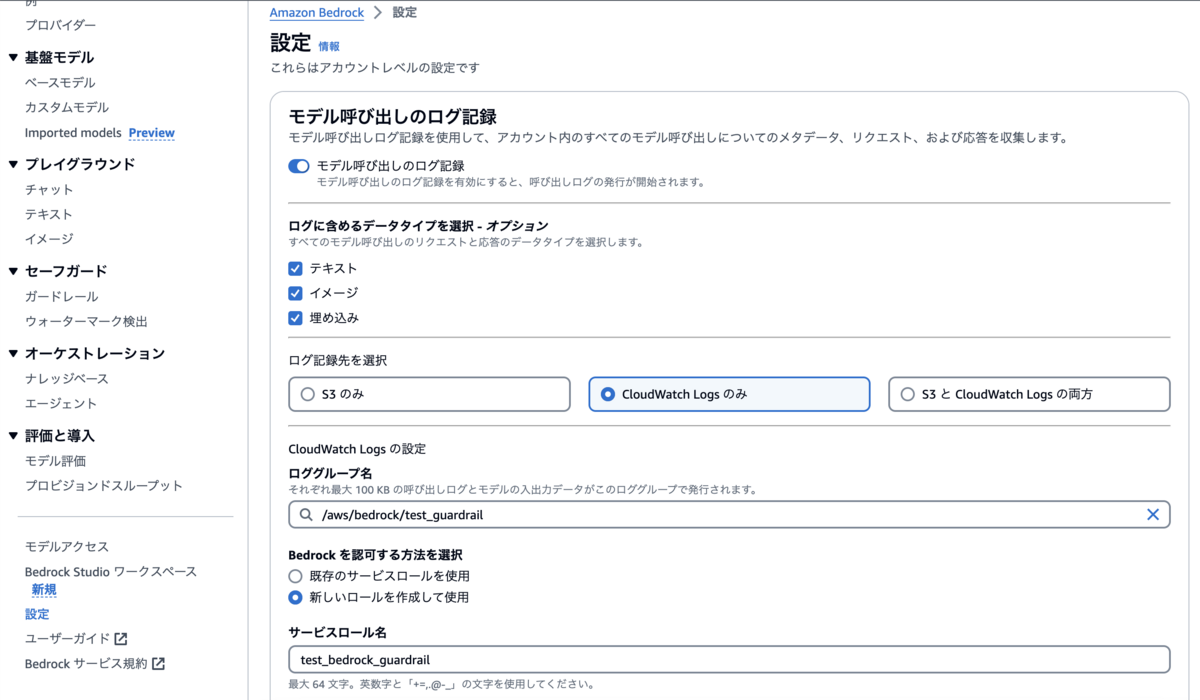
Task: Collapse the 基盤モデル sidebar section
Action: (x=13, y=58)
